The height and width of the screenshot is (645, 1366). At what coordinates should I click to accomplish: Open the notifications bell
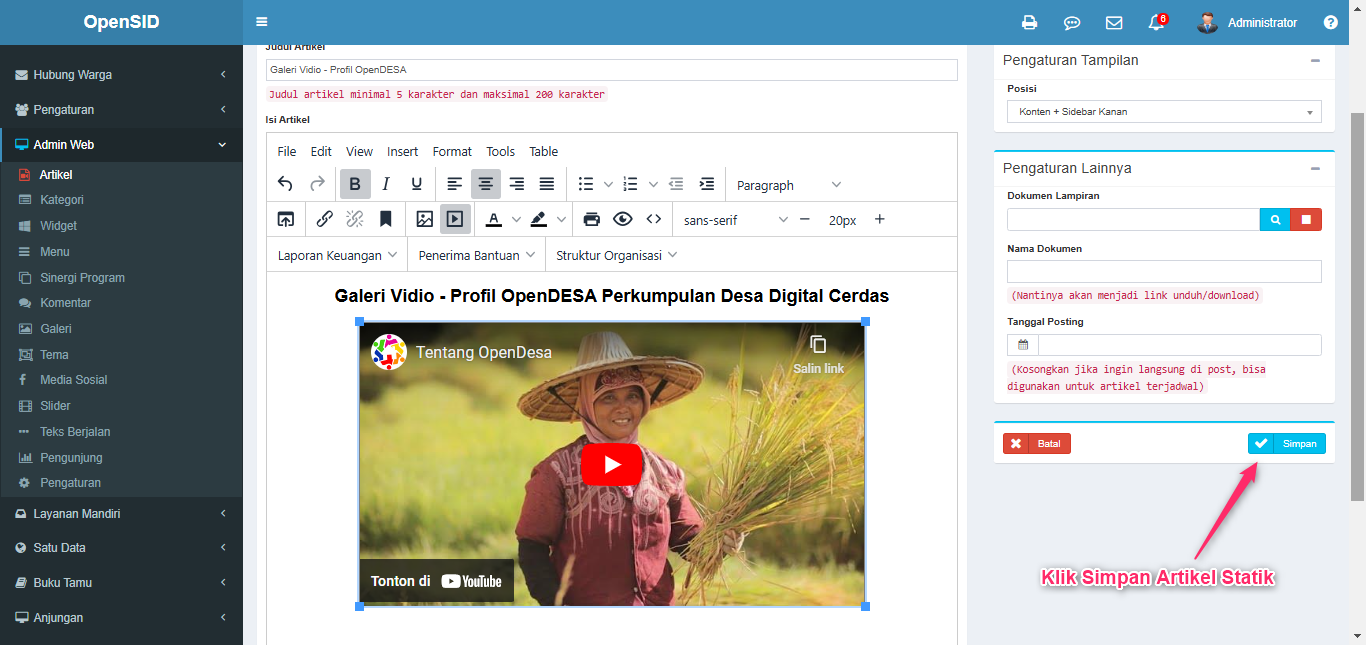[1157, 22]
